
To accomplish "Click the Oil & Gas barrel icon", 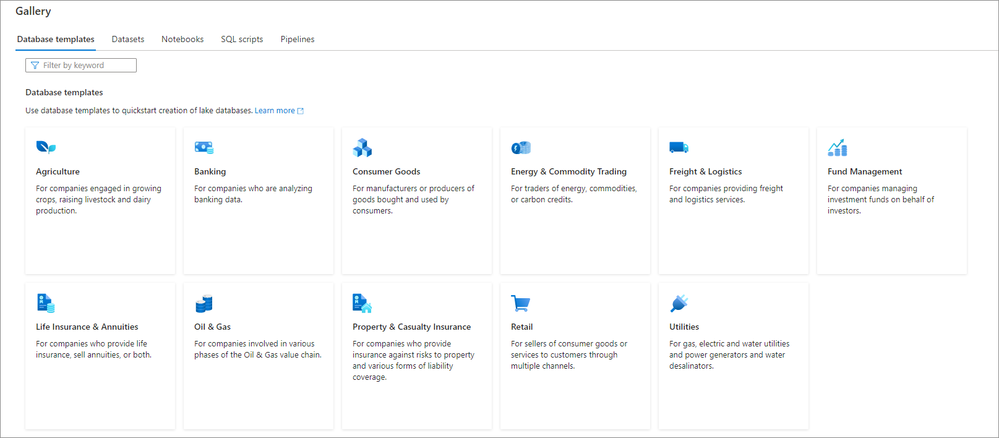I will [204, 303].
